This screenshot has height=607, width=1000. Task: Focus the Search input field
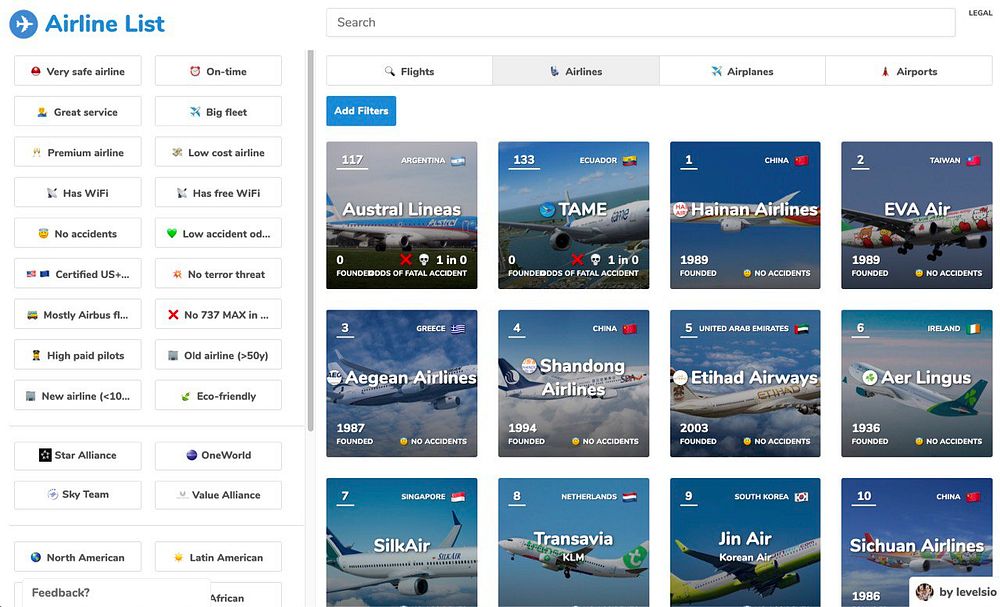(x=640, y=22)
